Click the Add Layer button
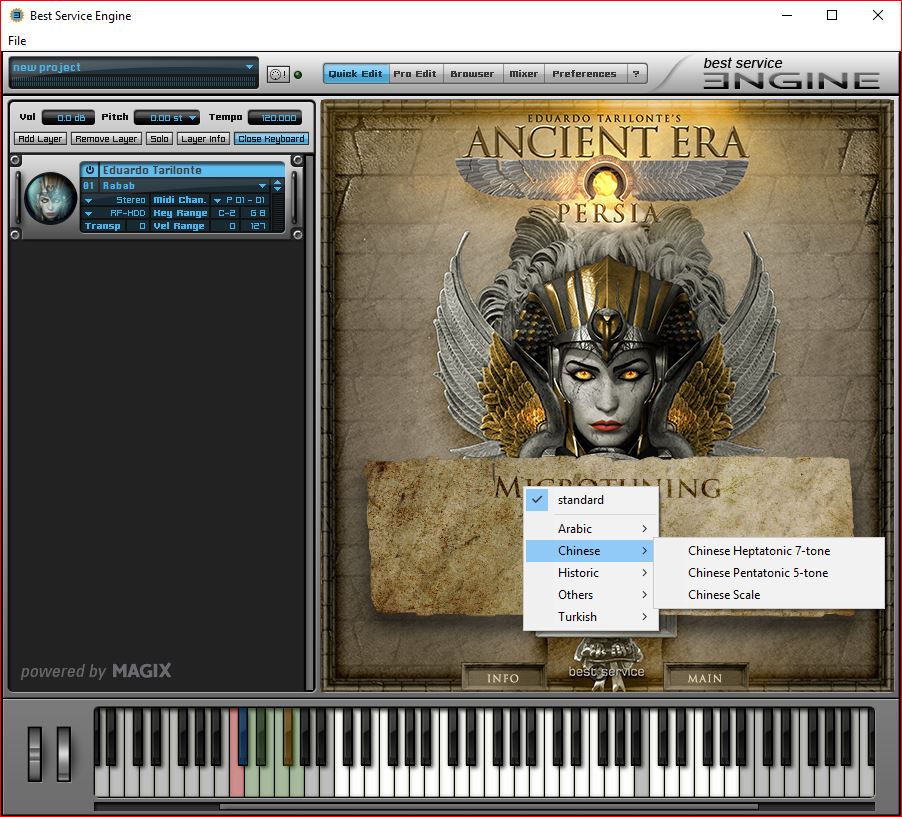The width and height of the screenshot is (902, 817). [40, 139]
